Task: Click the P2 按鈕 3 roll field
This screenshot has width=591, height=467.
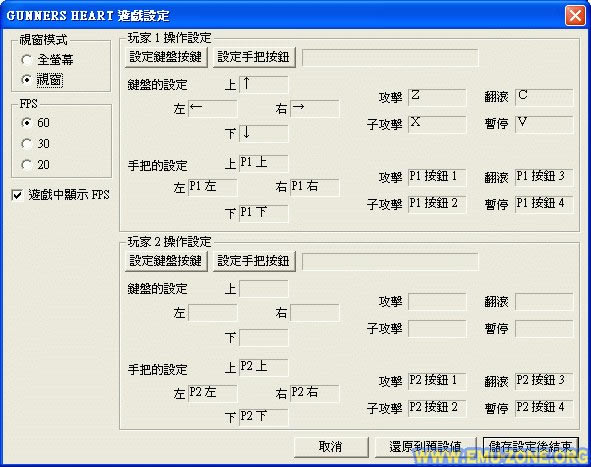Action: 544,381
